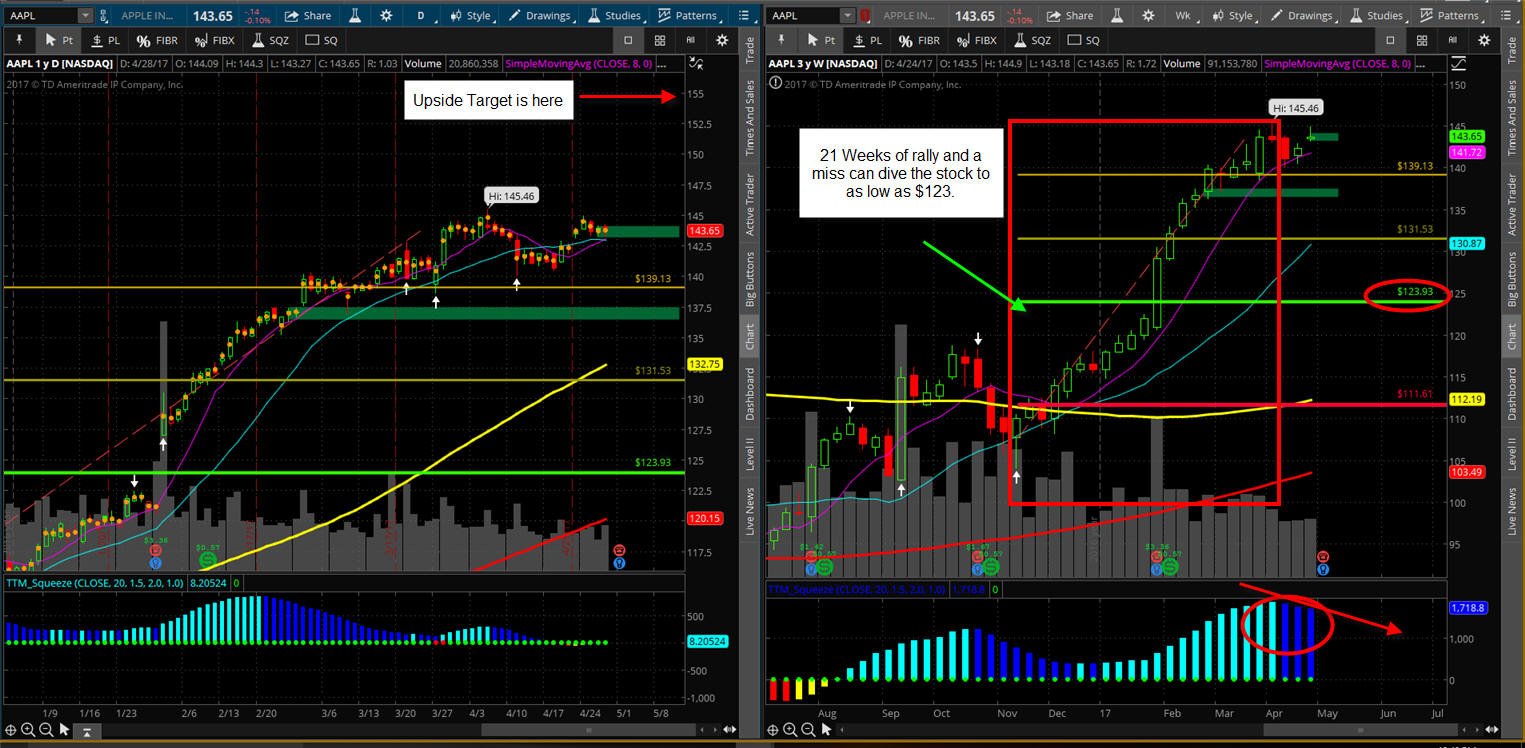The width and height of the screenshot is (1525, 748).
Task: Open grid settings gear in left drawing toolbar
Action: coord(722,40)
